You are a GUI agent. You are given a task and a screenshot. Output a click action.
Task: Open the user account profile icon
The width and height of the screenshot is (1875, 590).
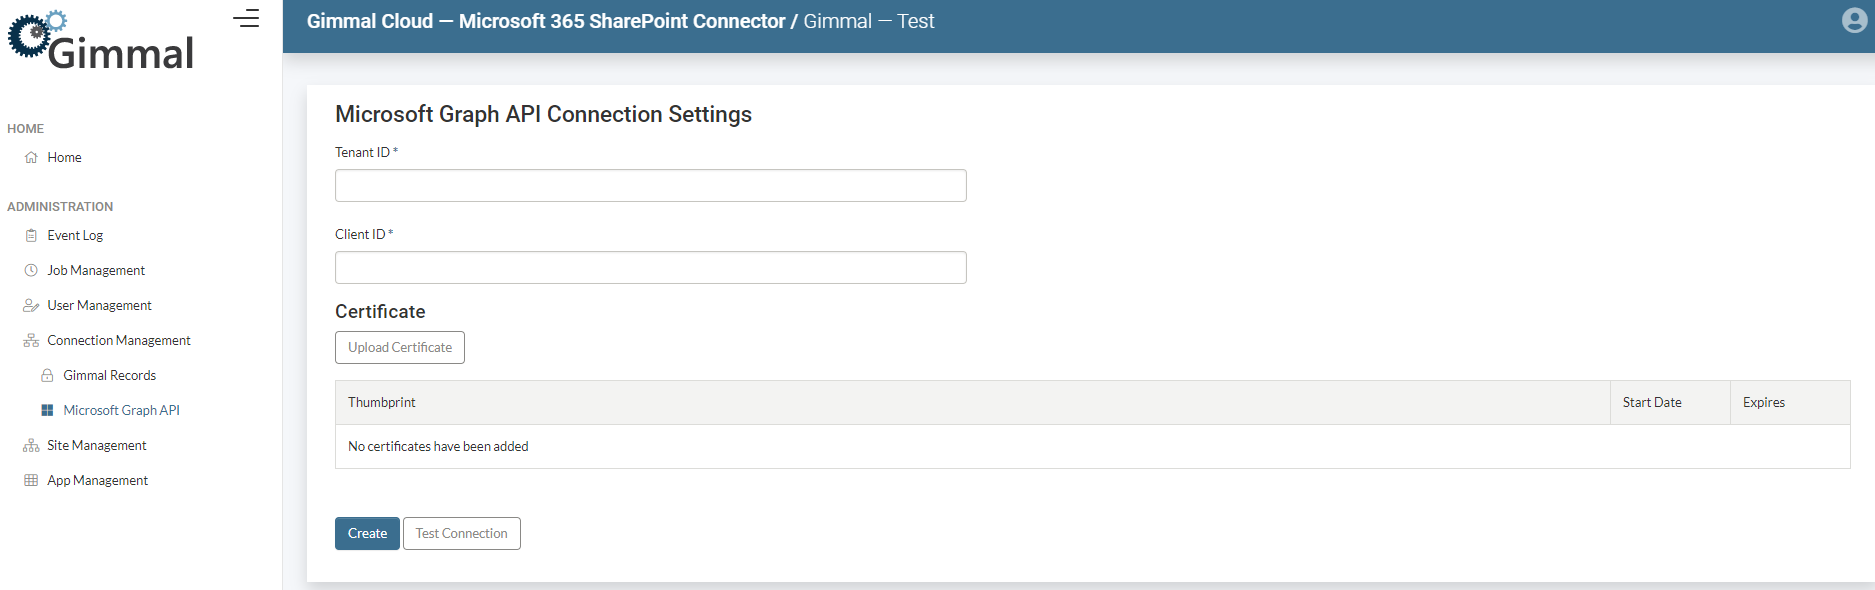1854,21
